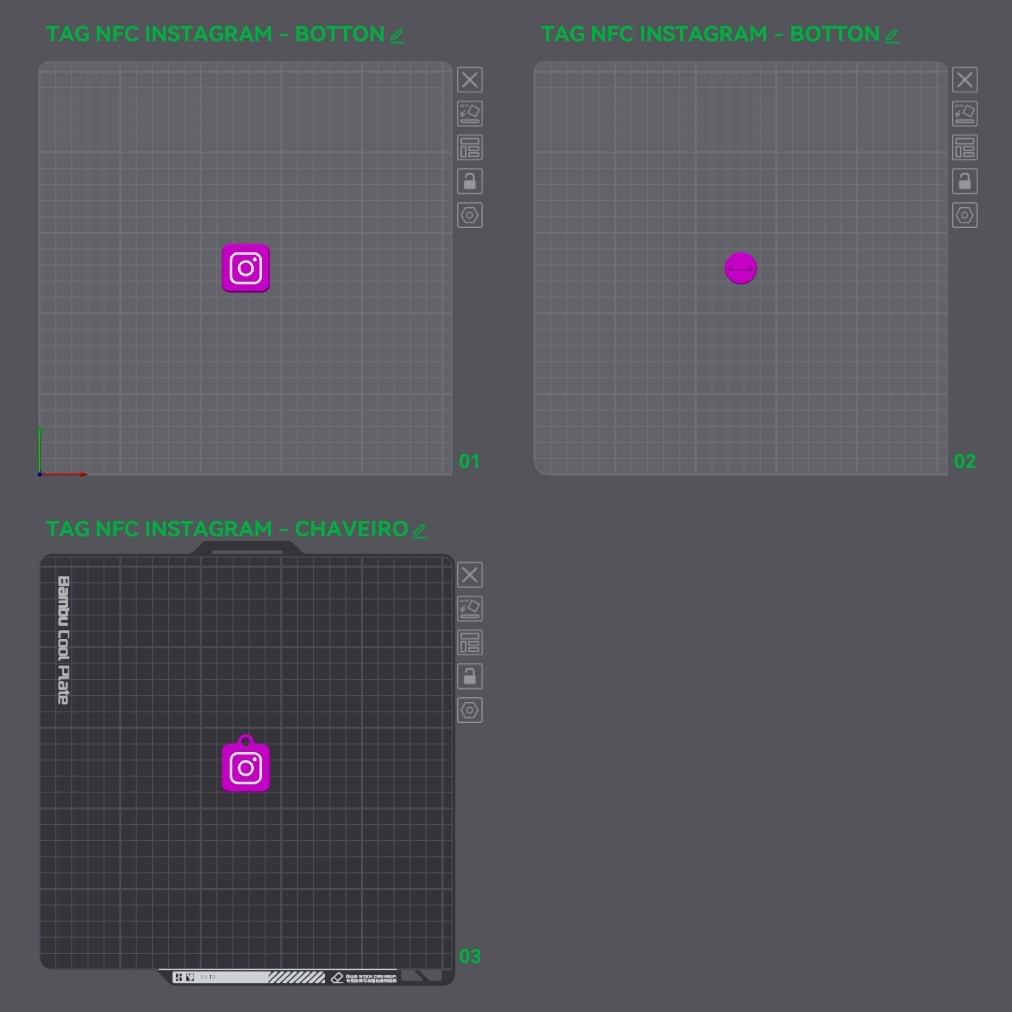Arrange objects on plate 01
This screenshot has width=1012, height=1012.
click(470, 147)
